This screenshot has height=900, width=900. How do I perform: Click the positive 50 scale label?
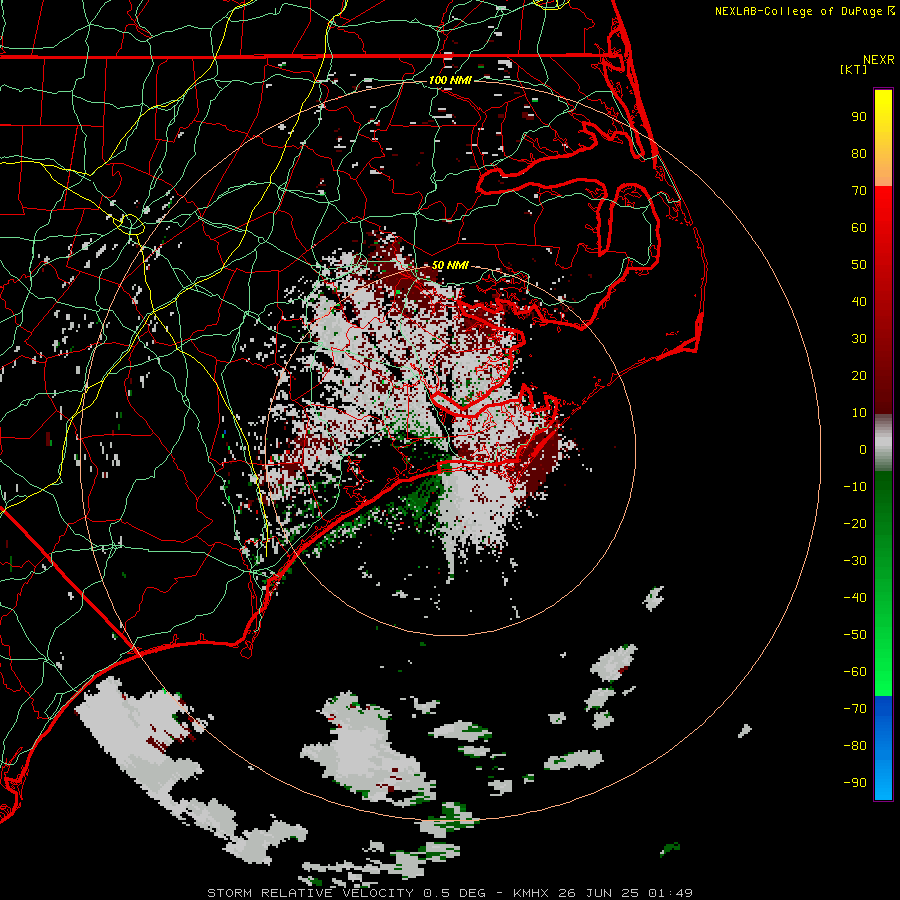click(859, 265)
